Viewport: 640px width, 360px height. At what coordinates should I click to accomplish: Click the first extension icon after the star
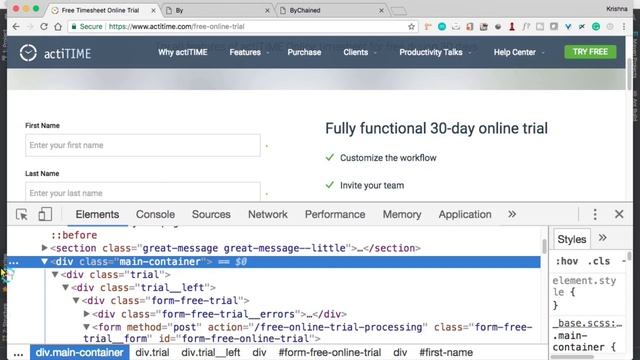[428, 27]
